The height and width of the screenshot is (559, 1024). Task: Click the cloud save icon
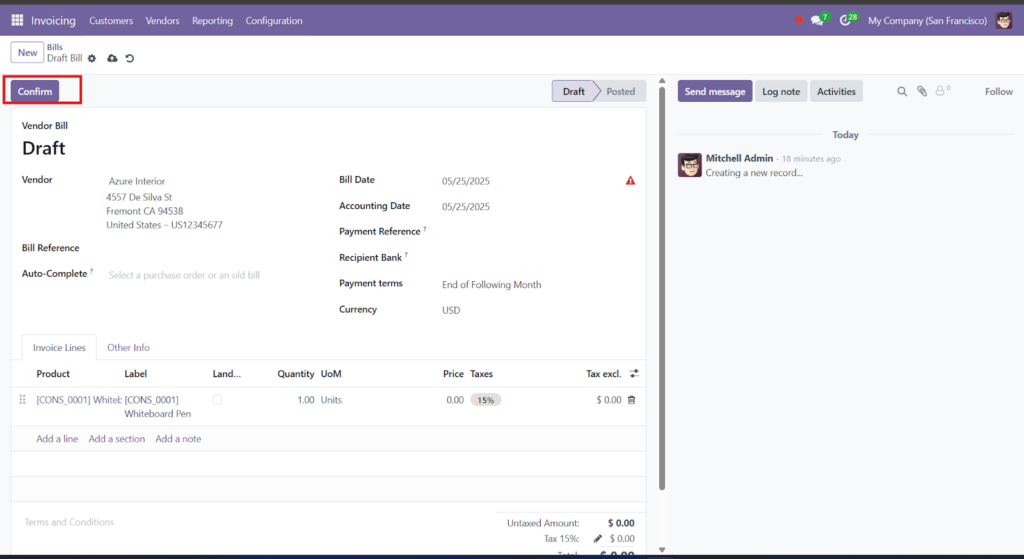click(112, 58)
